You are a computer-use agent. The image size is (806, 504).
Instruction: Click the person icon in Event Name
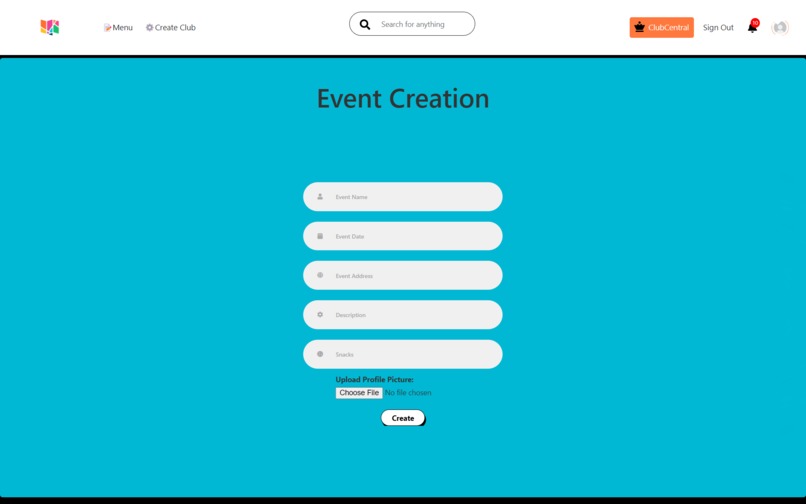point(320,196)
